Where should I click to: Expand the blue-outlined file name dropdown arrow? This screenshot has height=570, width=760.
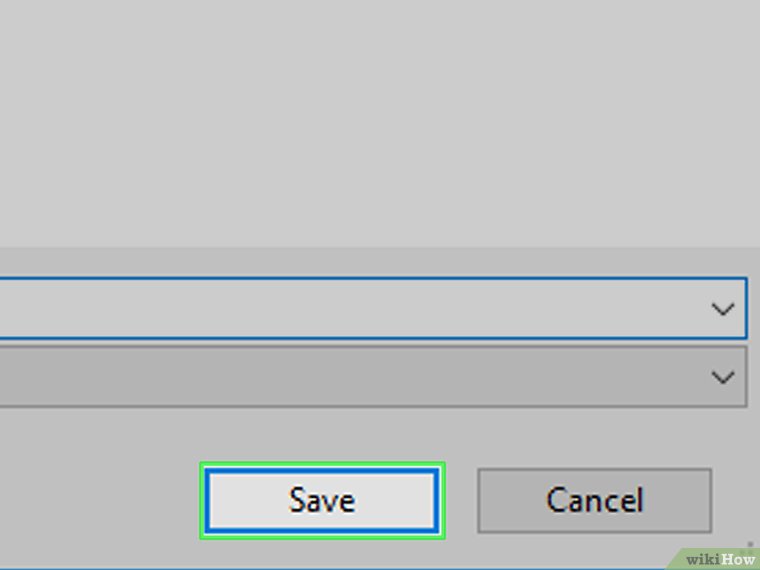tap(722, 309)
